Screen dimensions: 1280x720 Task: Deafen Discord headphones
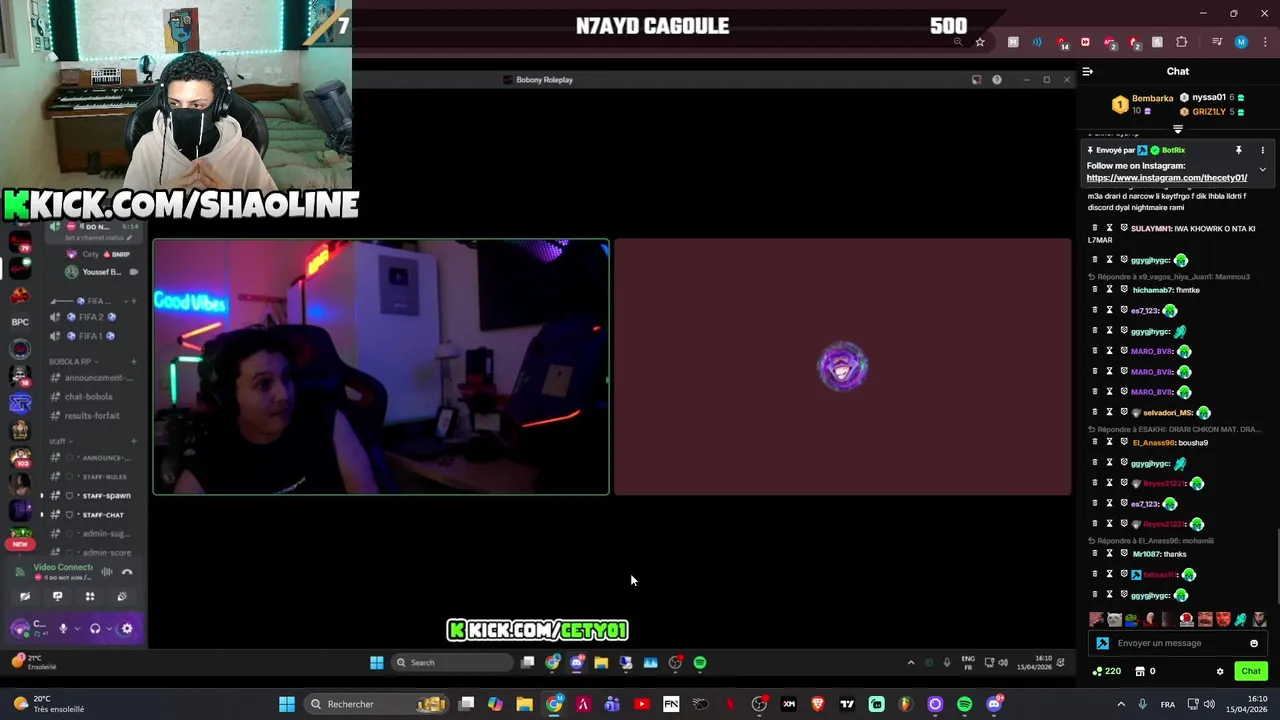click(94, 629)
